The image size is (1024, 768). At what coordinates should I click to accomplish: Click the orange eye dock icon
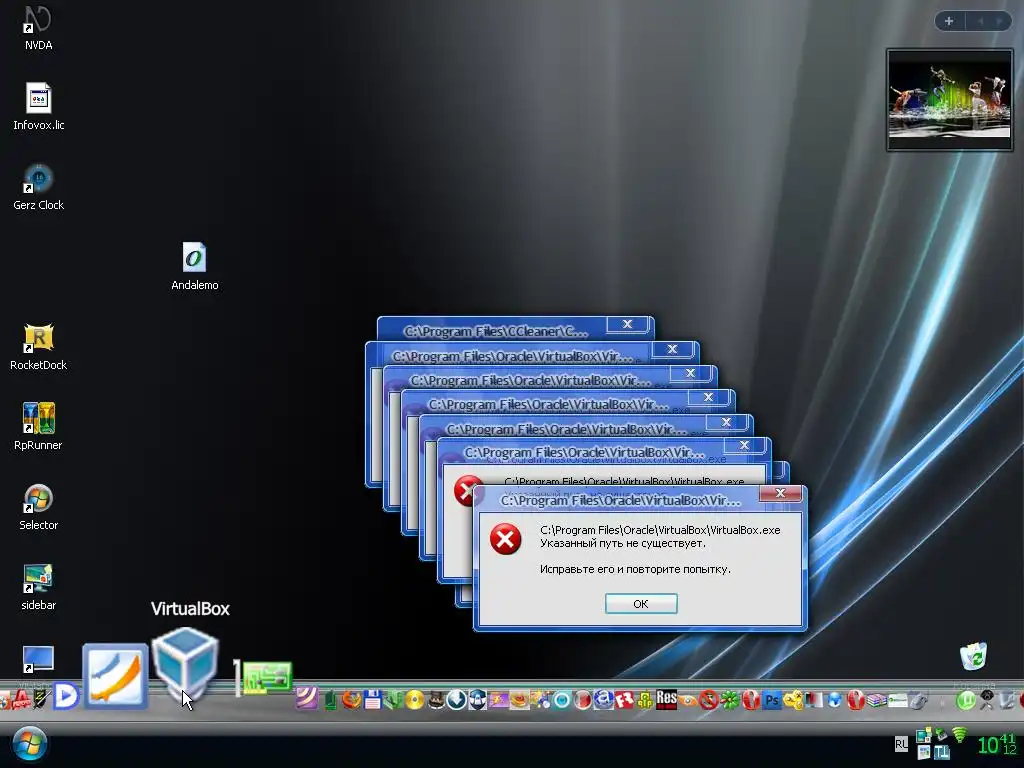pyautogui.click(x=688, y=701)
